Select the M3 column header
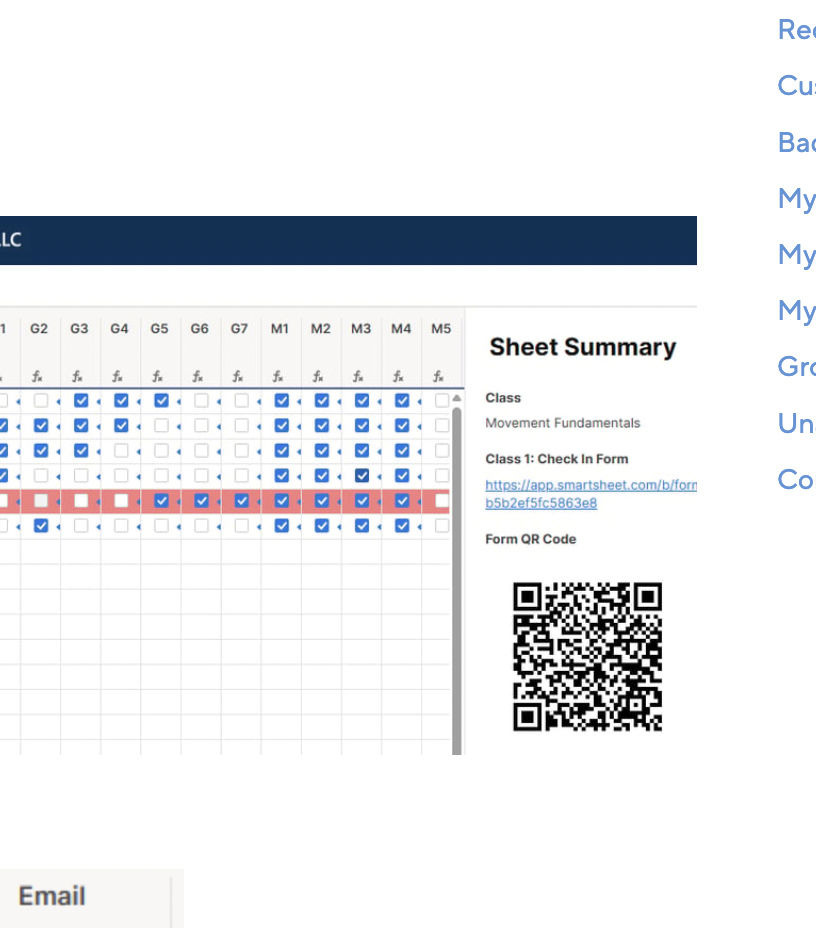 click(x=361, y=328)
